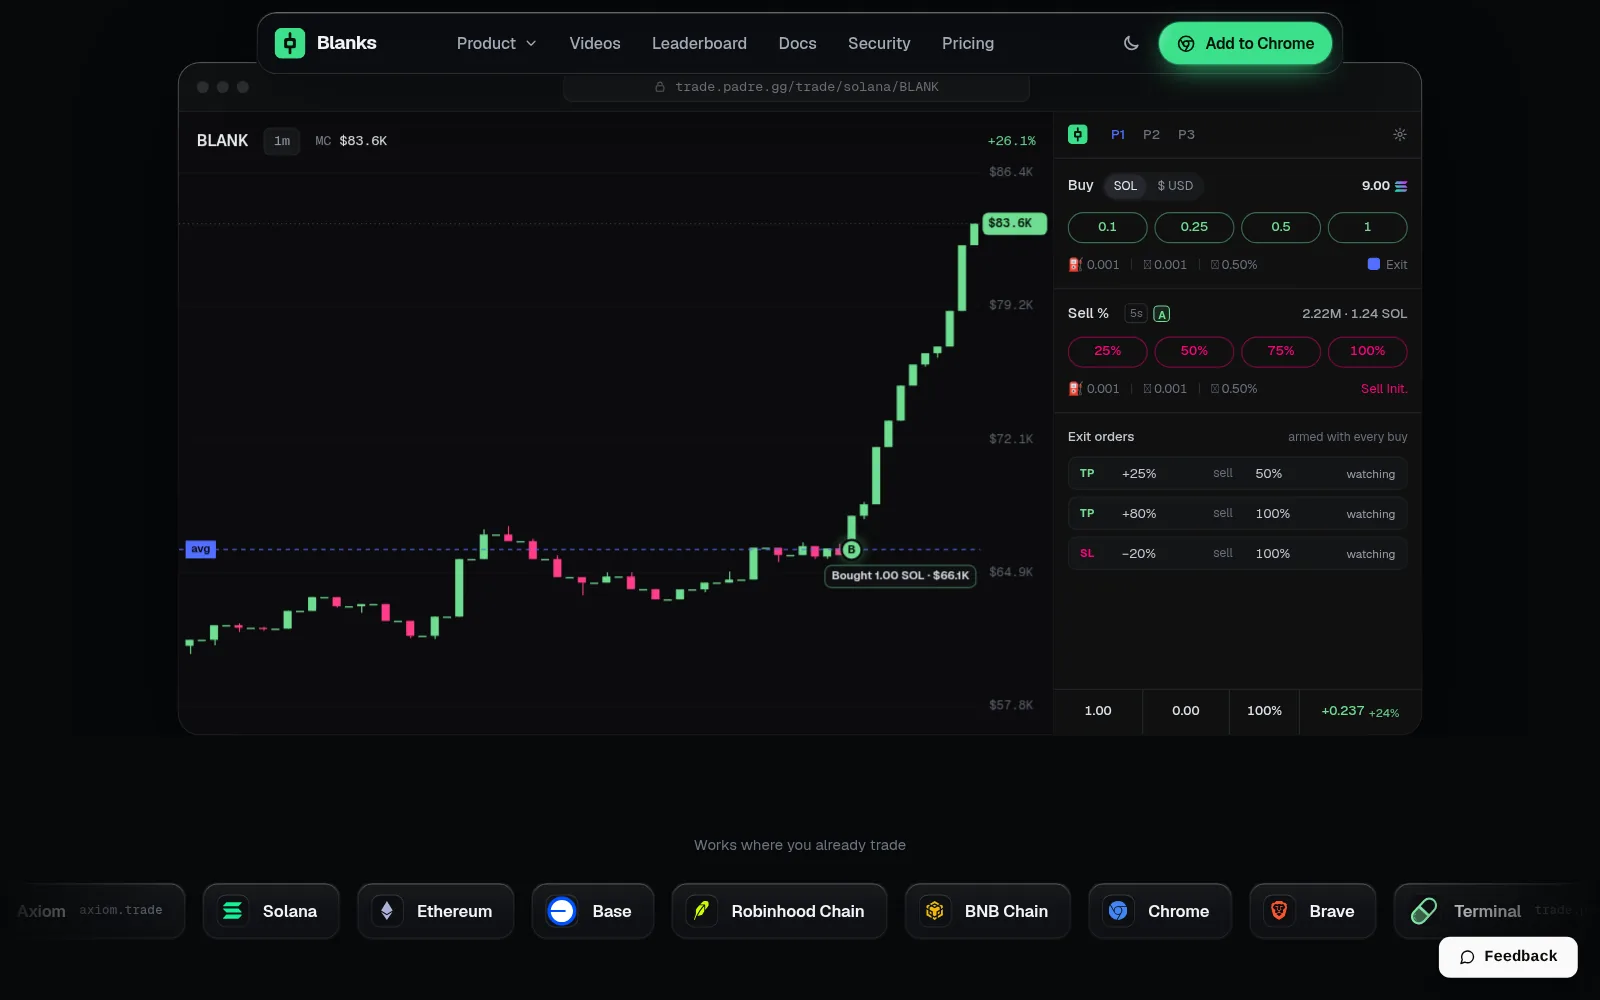Sell 50% of position
Image resolution: width=1600 pixels, height=1000 pixels.
[x=1194, y=351]
